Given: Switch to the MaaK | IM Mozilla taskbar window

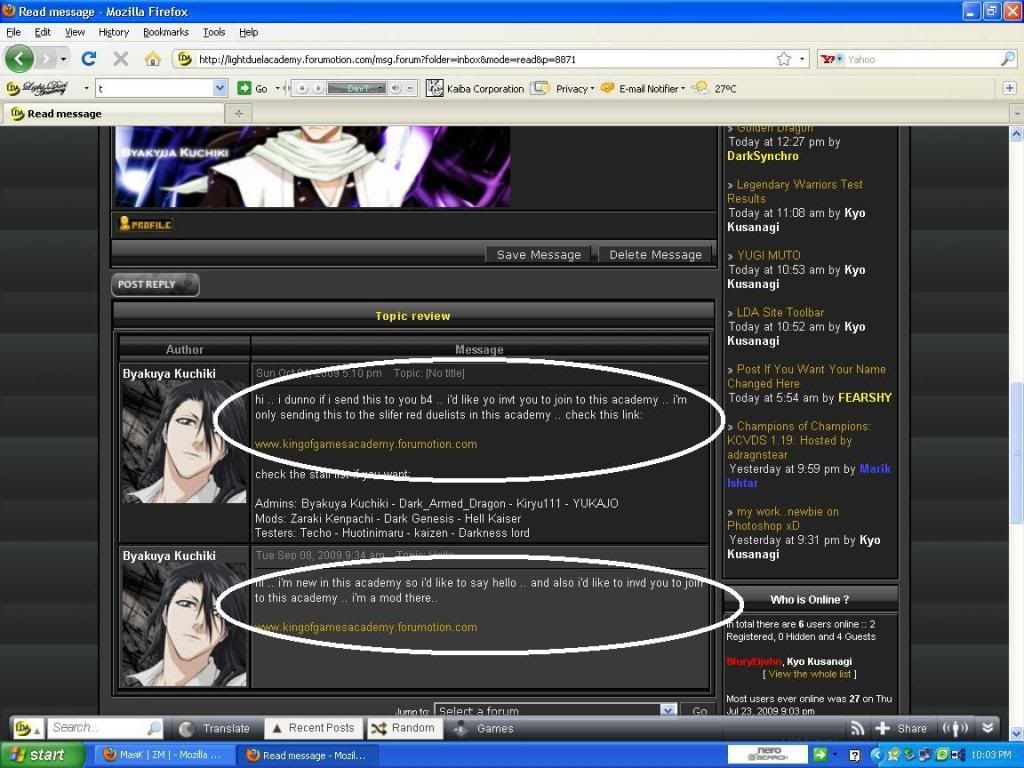Looking at the screenshot, I should click(x=163, y=755).
